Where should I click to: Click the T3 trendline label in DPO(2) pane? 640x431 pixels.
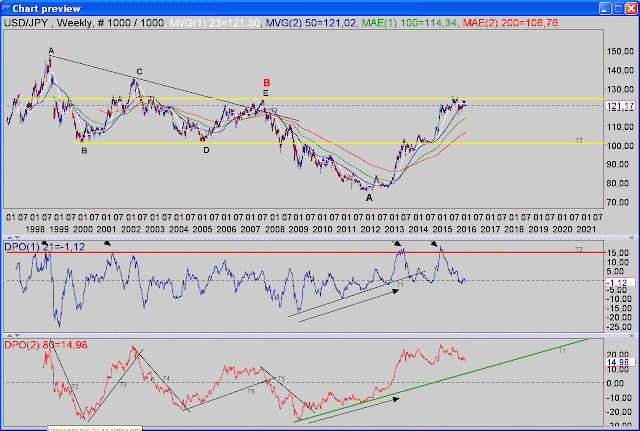(123, 384)
